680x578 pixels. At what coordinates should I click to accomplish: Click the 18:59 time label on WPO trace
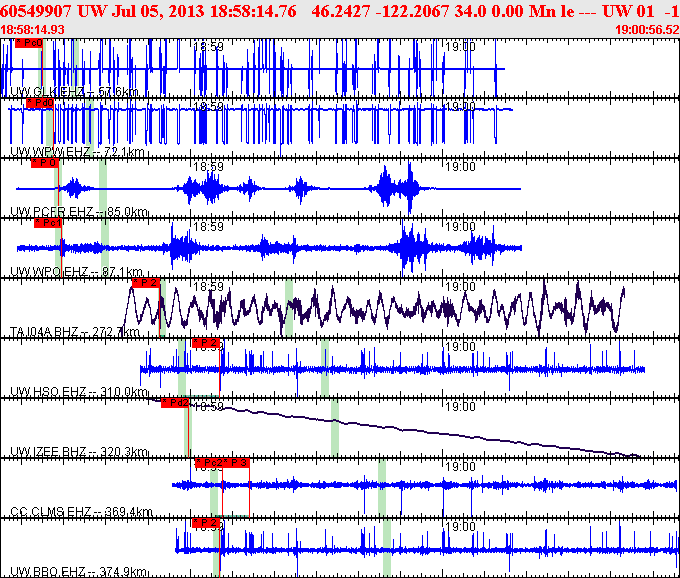pos(209,226)
